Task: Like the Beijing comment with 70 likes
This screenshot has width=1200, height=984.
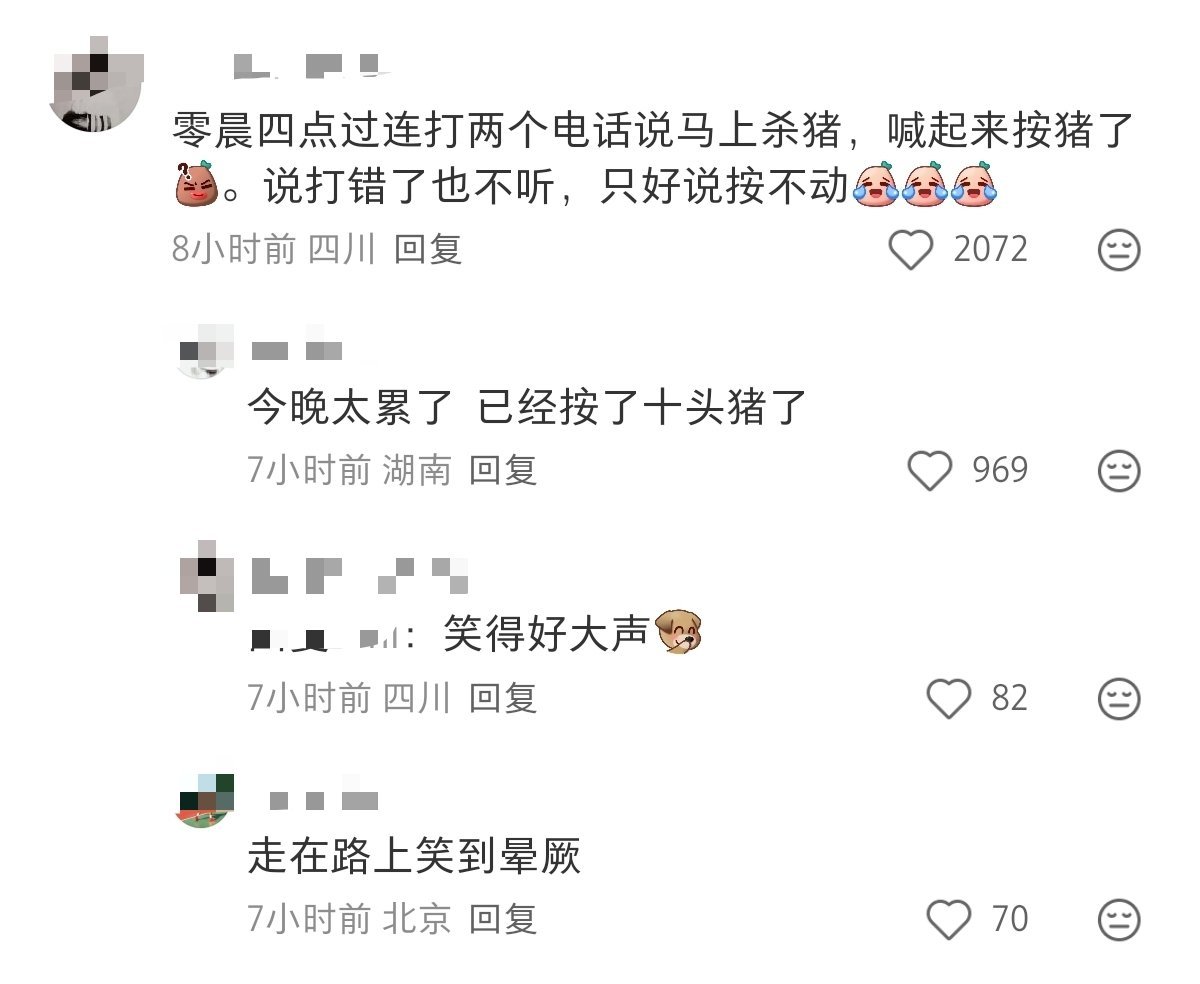Action: tap(949, 918)
